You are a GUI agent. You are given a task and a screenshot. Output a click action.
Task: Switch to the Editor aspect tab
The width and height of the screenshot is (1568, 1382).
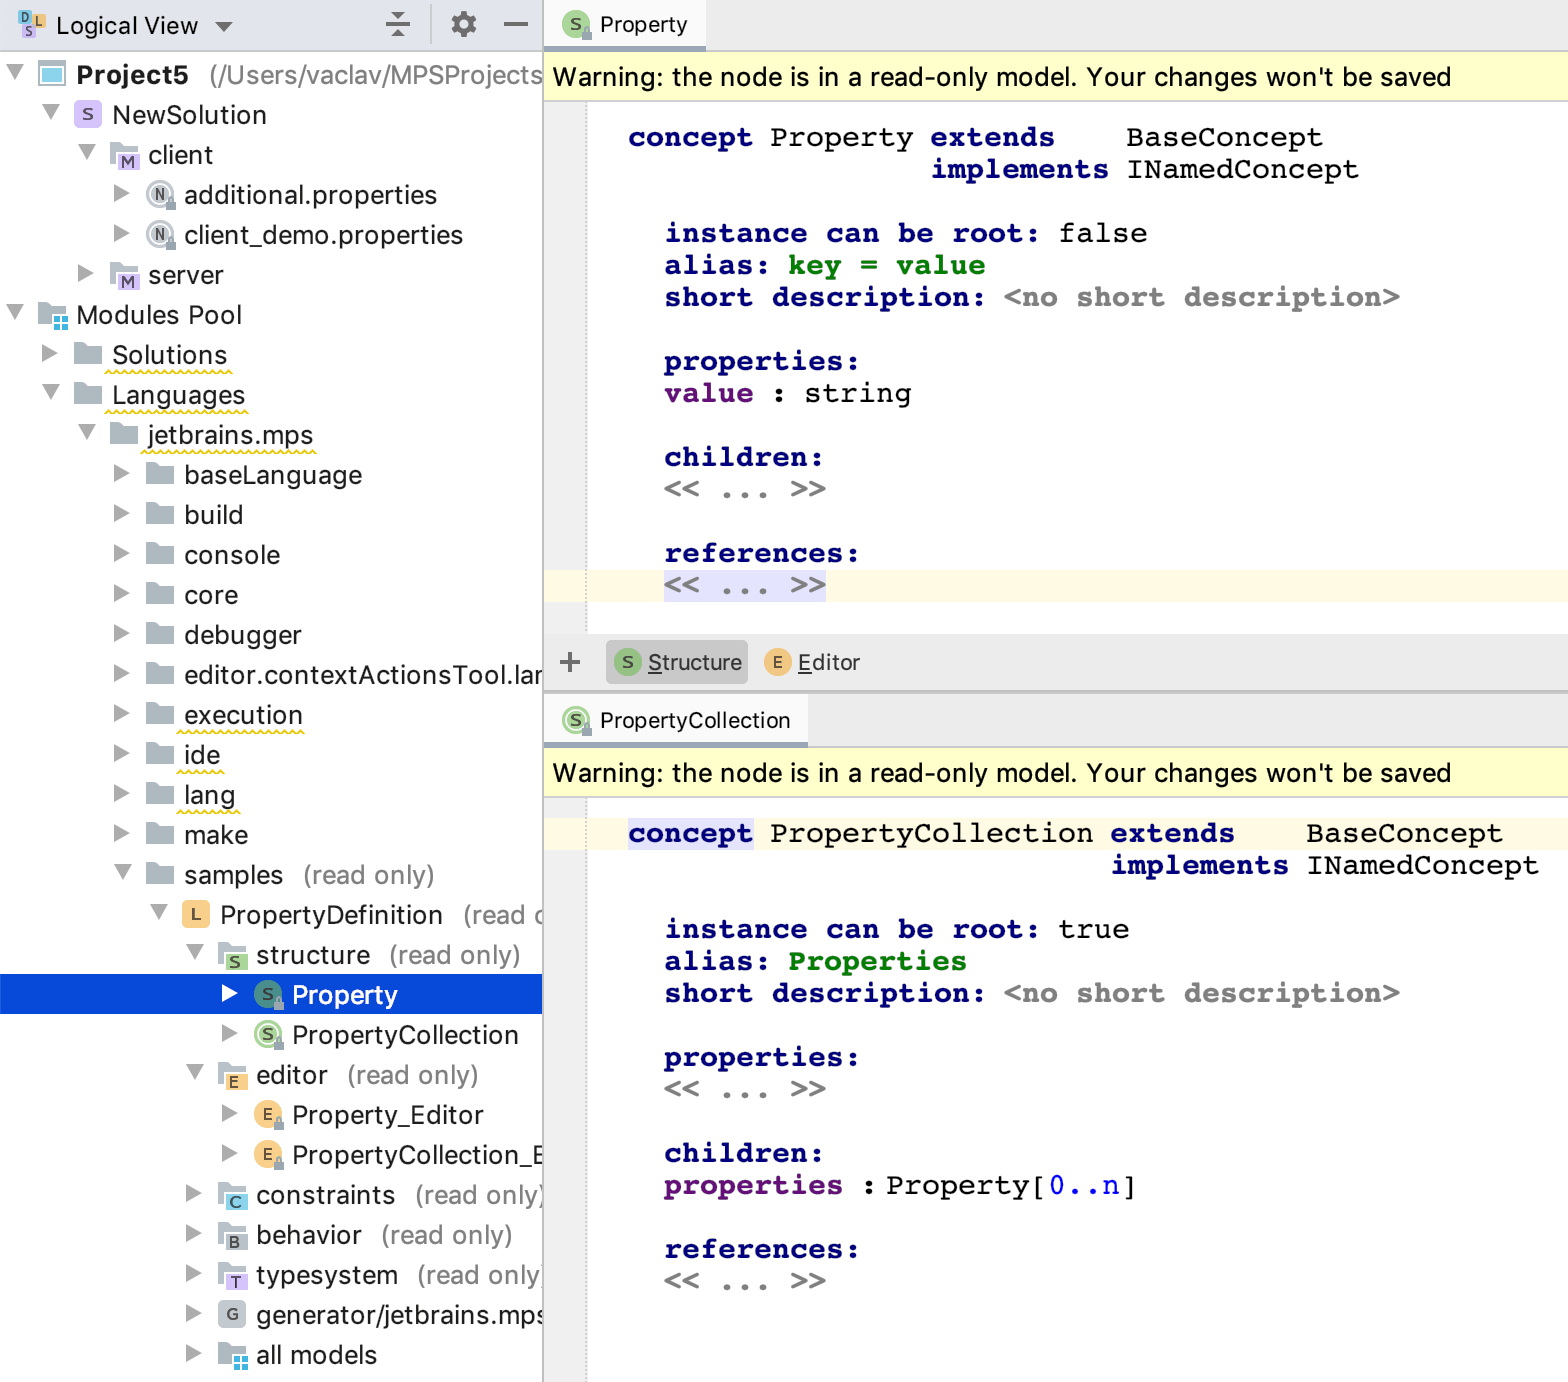click(x=813, y=662)
